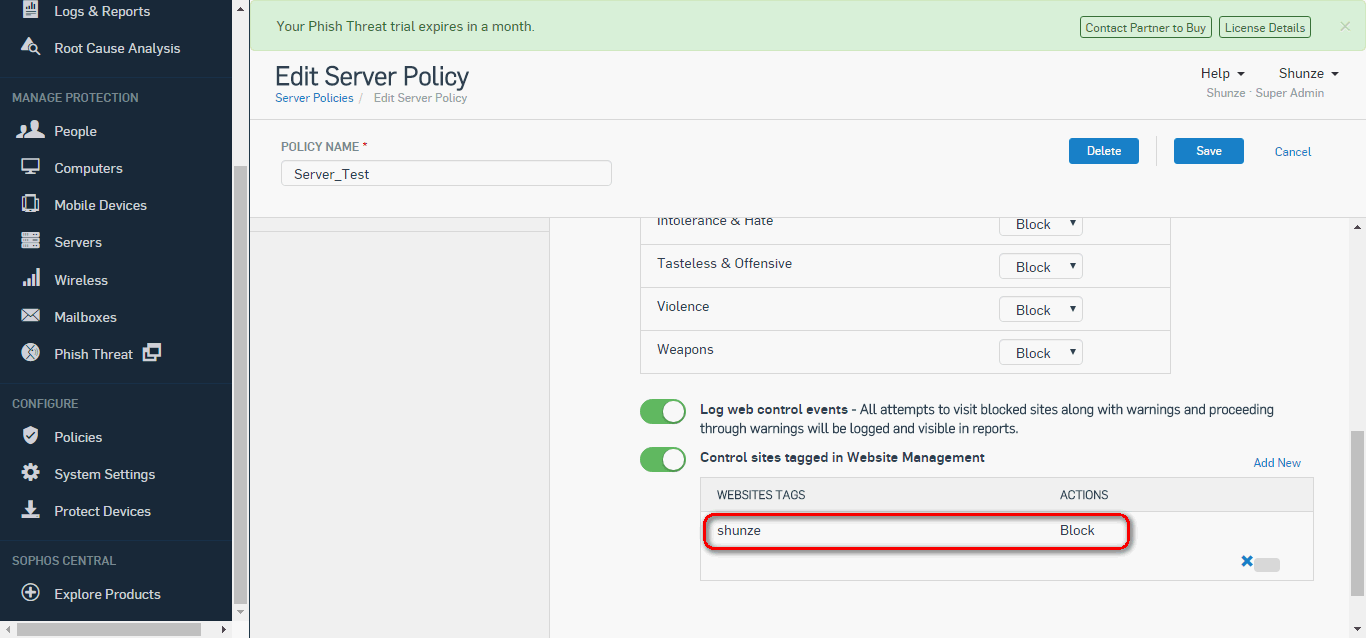Open Mobile Devices via its icon
The width and height of the screenshot is (1366, 638).
pyautogui.click(x=31, y=205)
